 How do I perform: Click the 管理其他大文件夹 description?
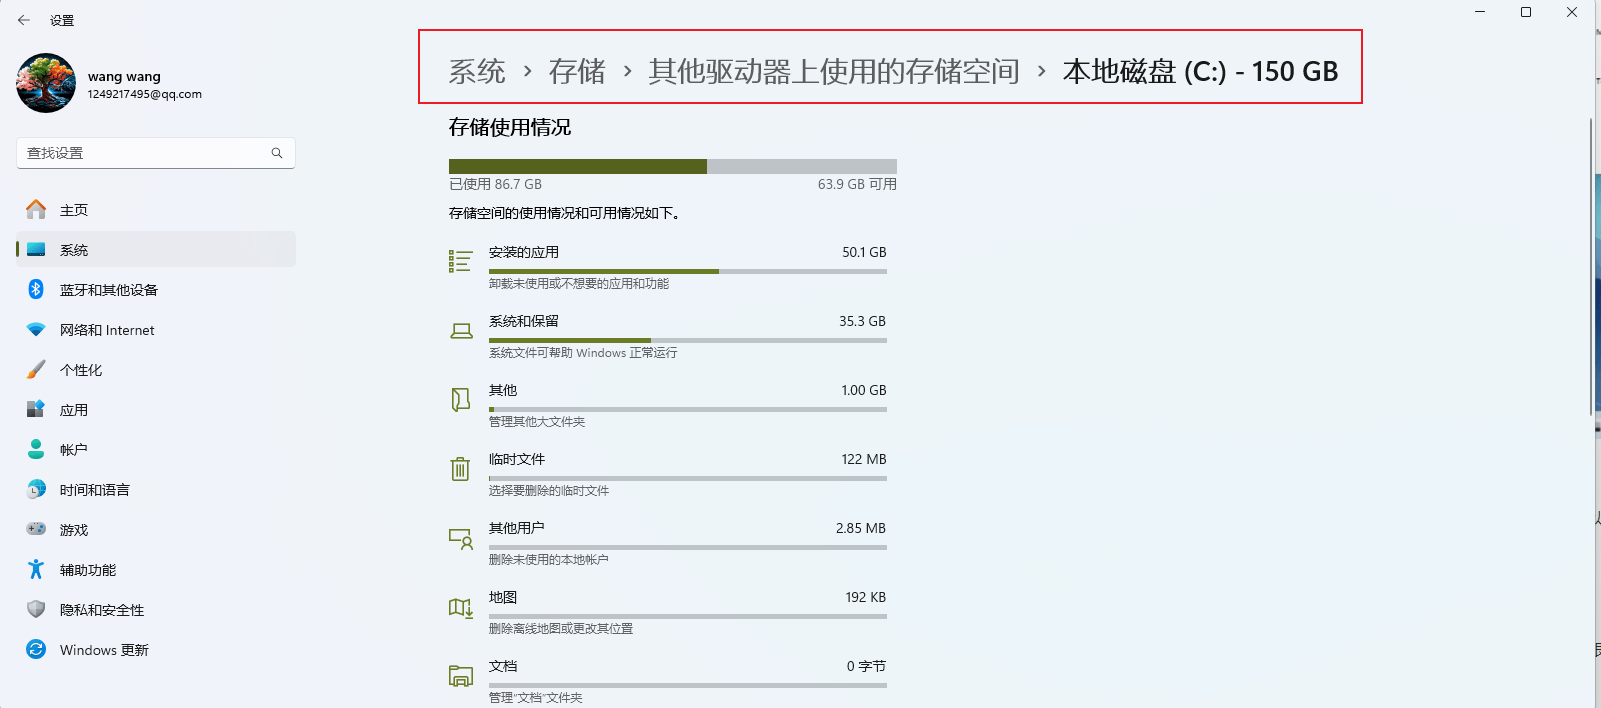[x=537, y=422]
